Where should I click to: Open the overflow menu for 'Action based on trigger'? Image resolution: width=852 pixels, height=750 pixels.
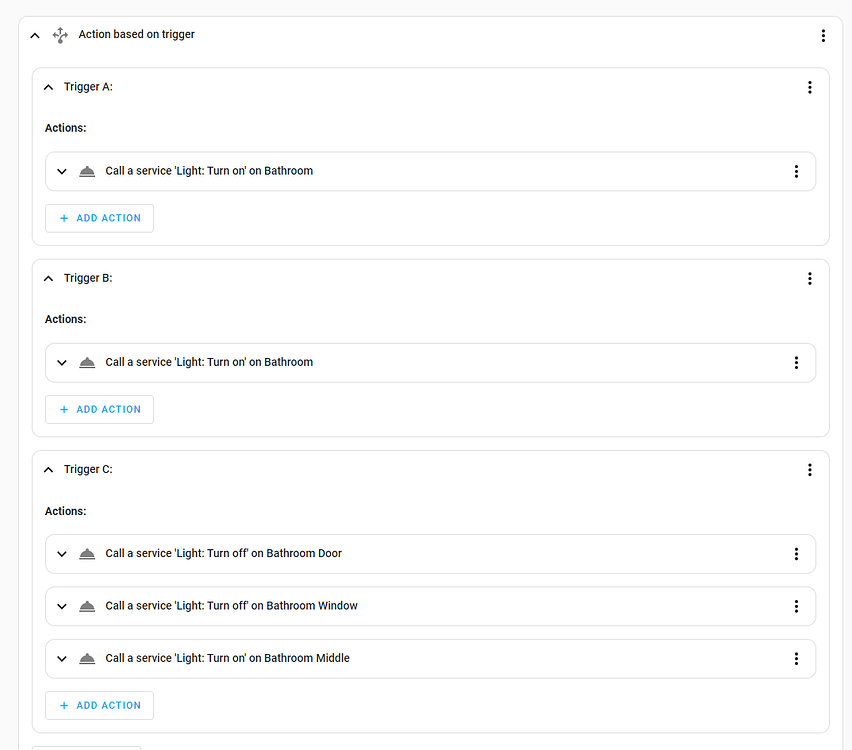tap(823, 34)
